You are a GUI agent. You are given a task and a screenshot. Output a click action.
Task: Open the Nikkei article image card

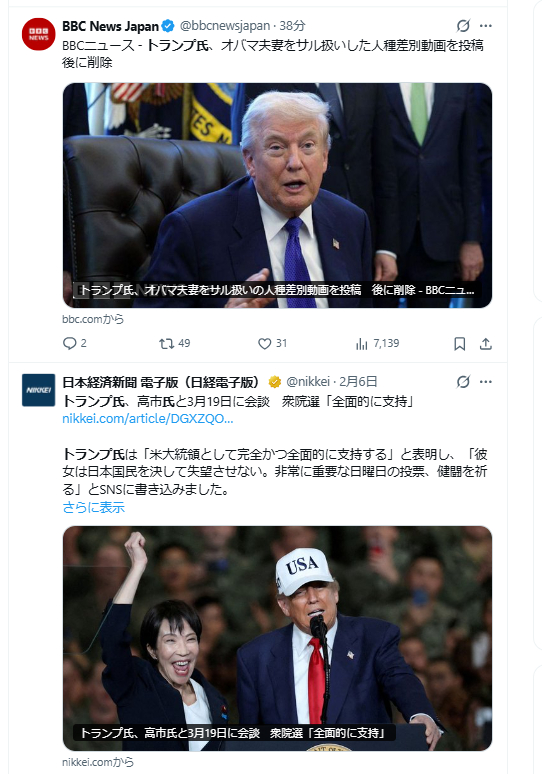coord(277,638)
